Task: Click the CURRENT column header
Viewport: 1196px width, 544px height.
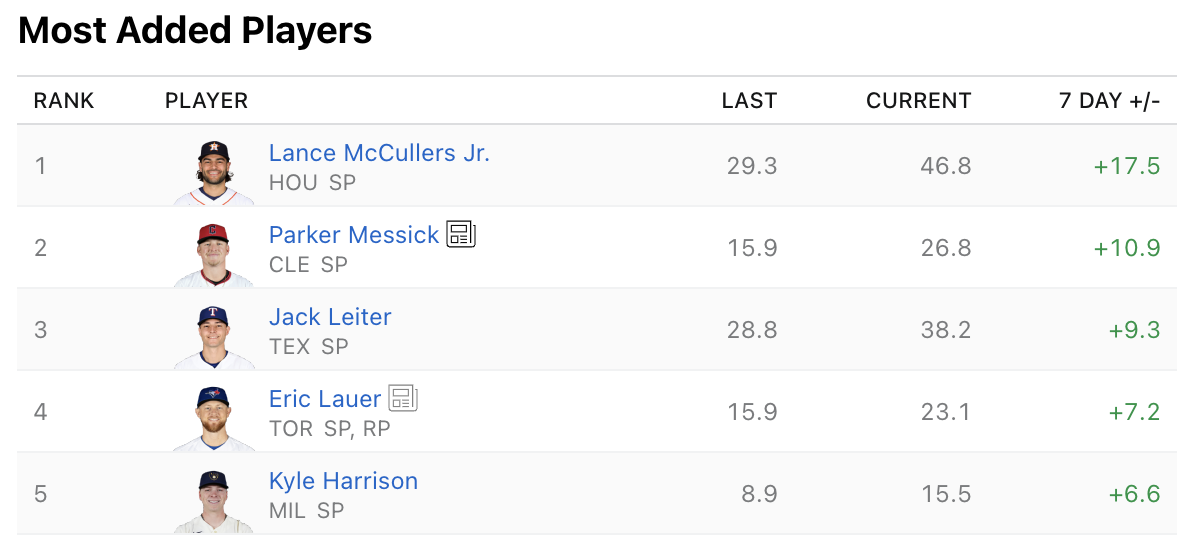Action: [918, 101]
